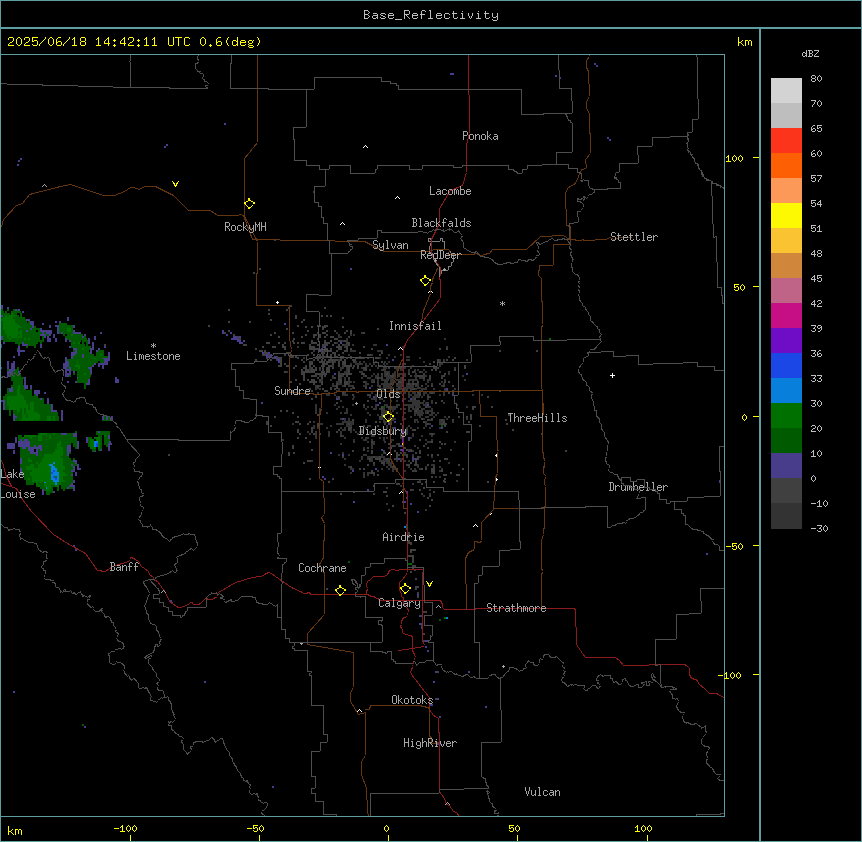Click the Olds town label
The height and width of the screenshot is (842, 862).
[388, 394]
